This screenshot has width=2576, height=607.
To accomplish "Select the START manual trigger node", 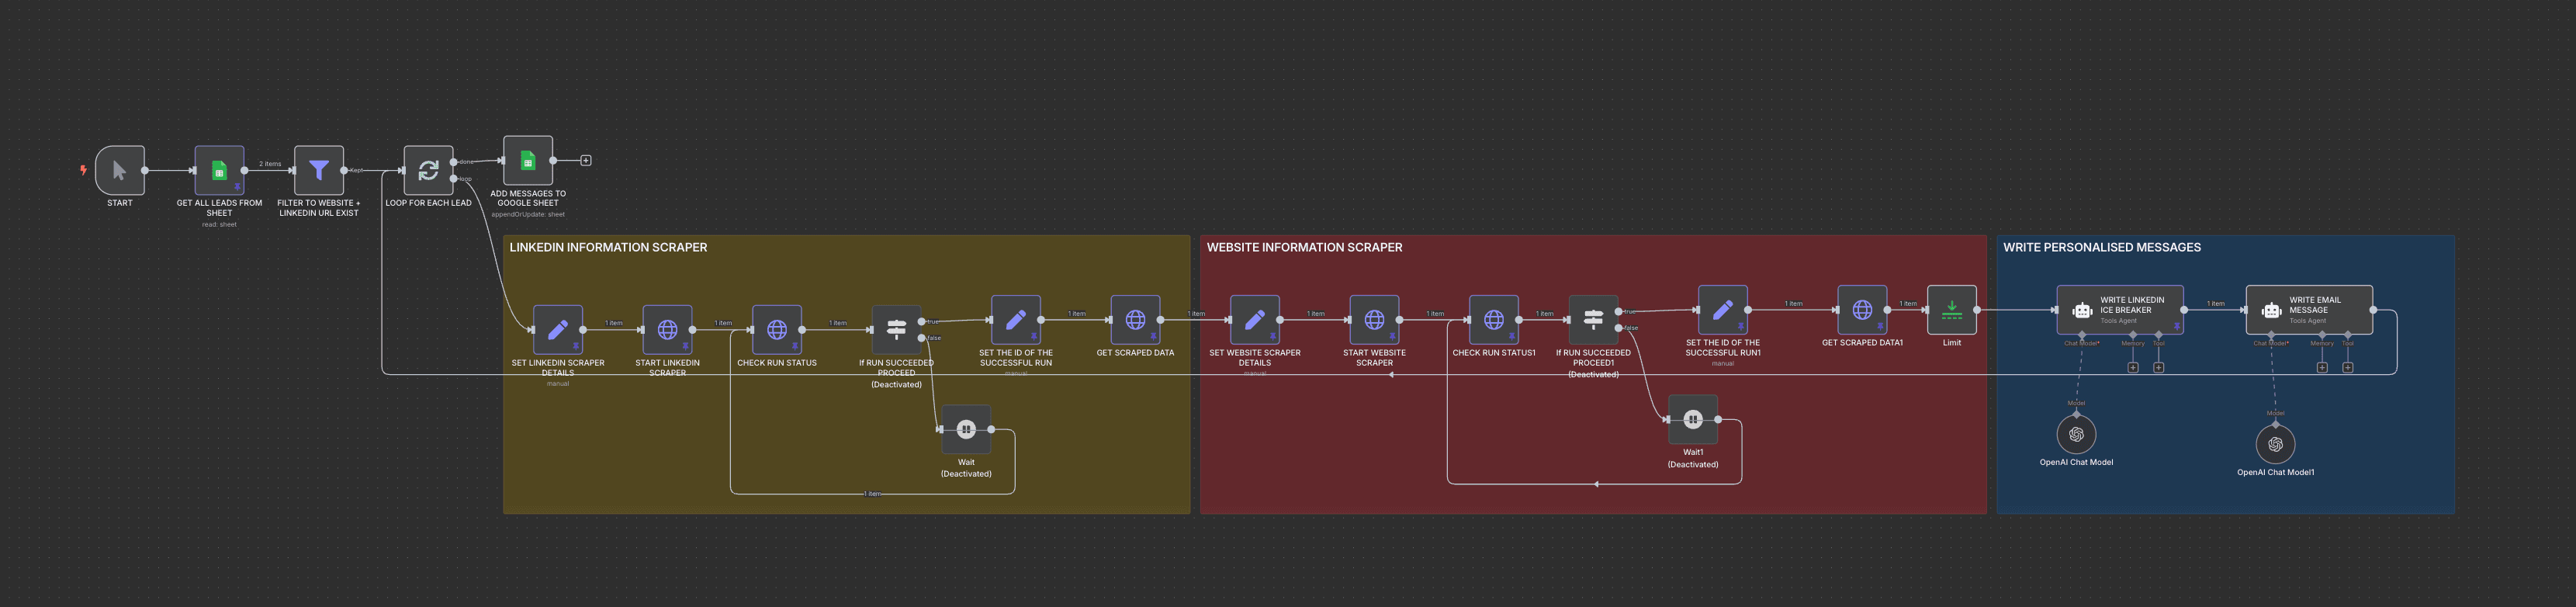I will tap(119, 170).
